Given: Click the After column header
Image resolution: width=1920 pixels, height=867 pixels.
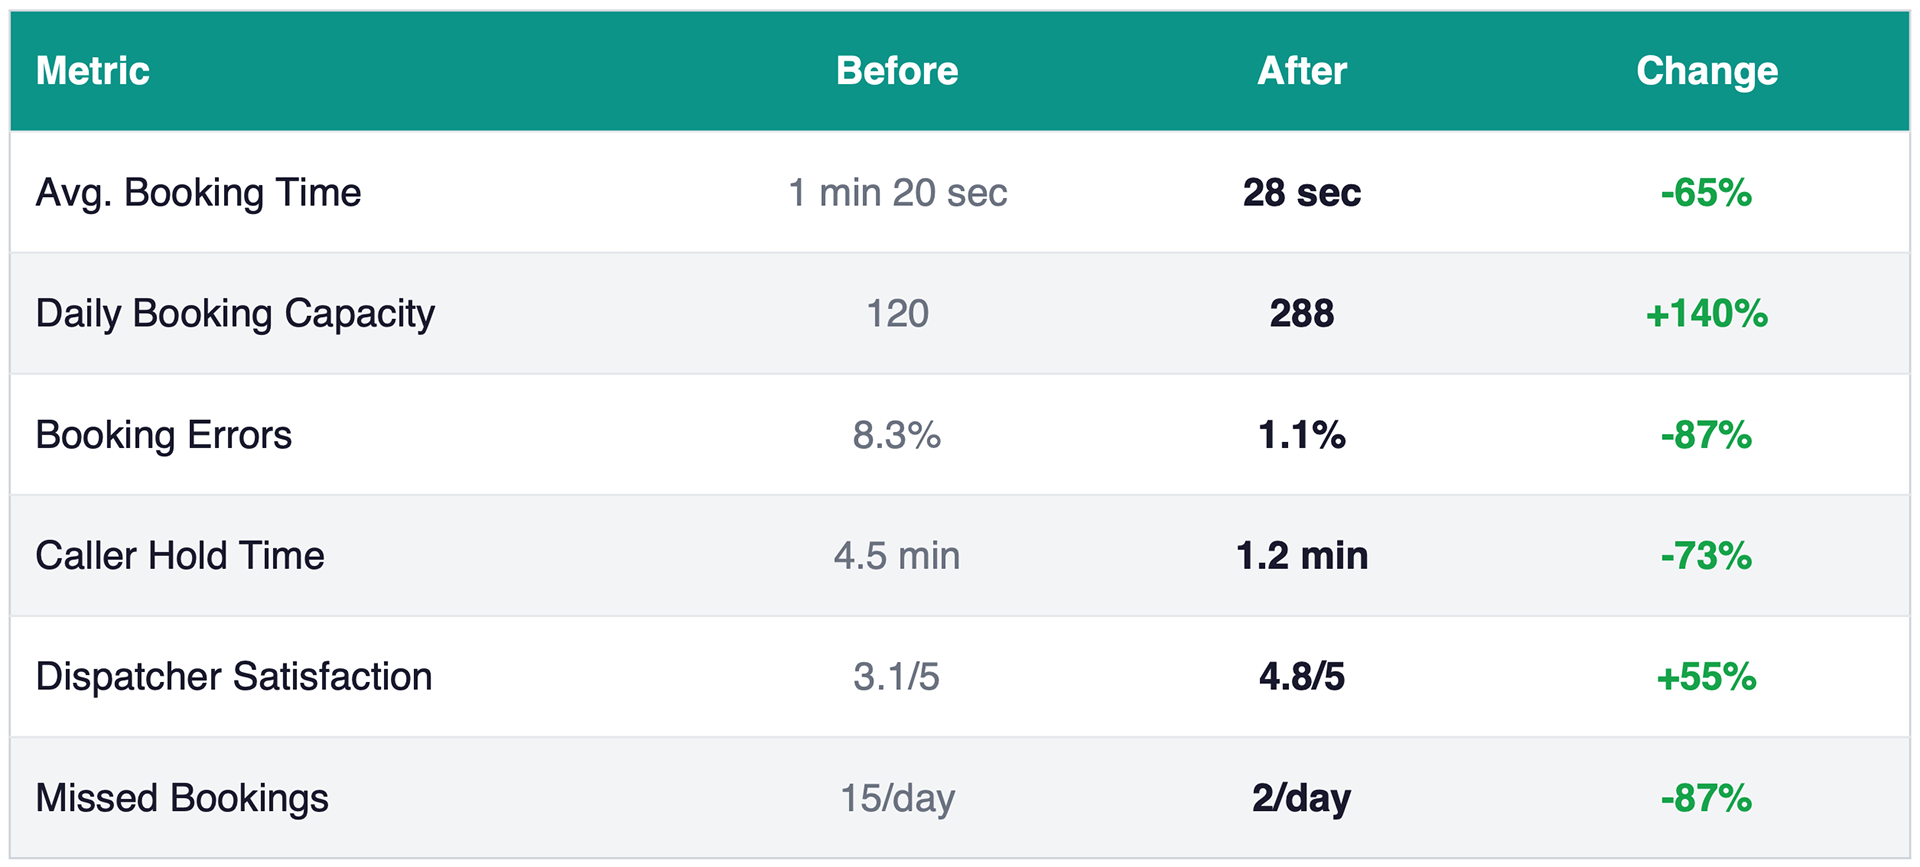Looking at the screenshot, I should click(1302, 71).
